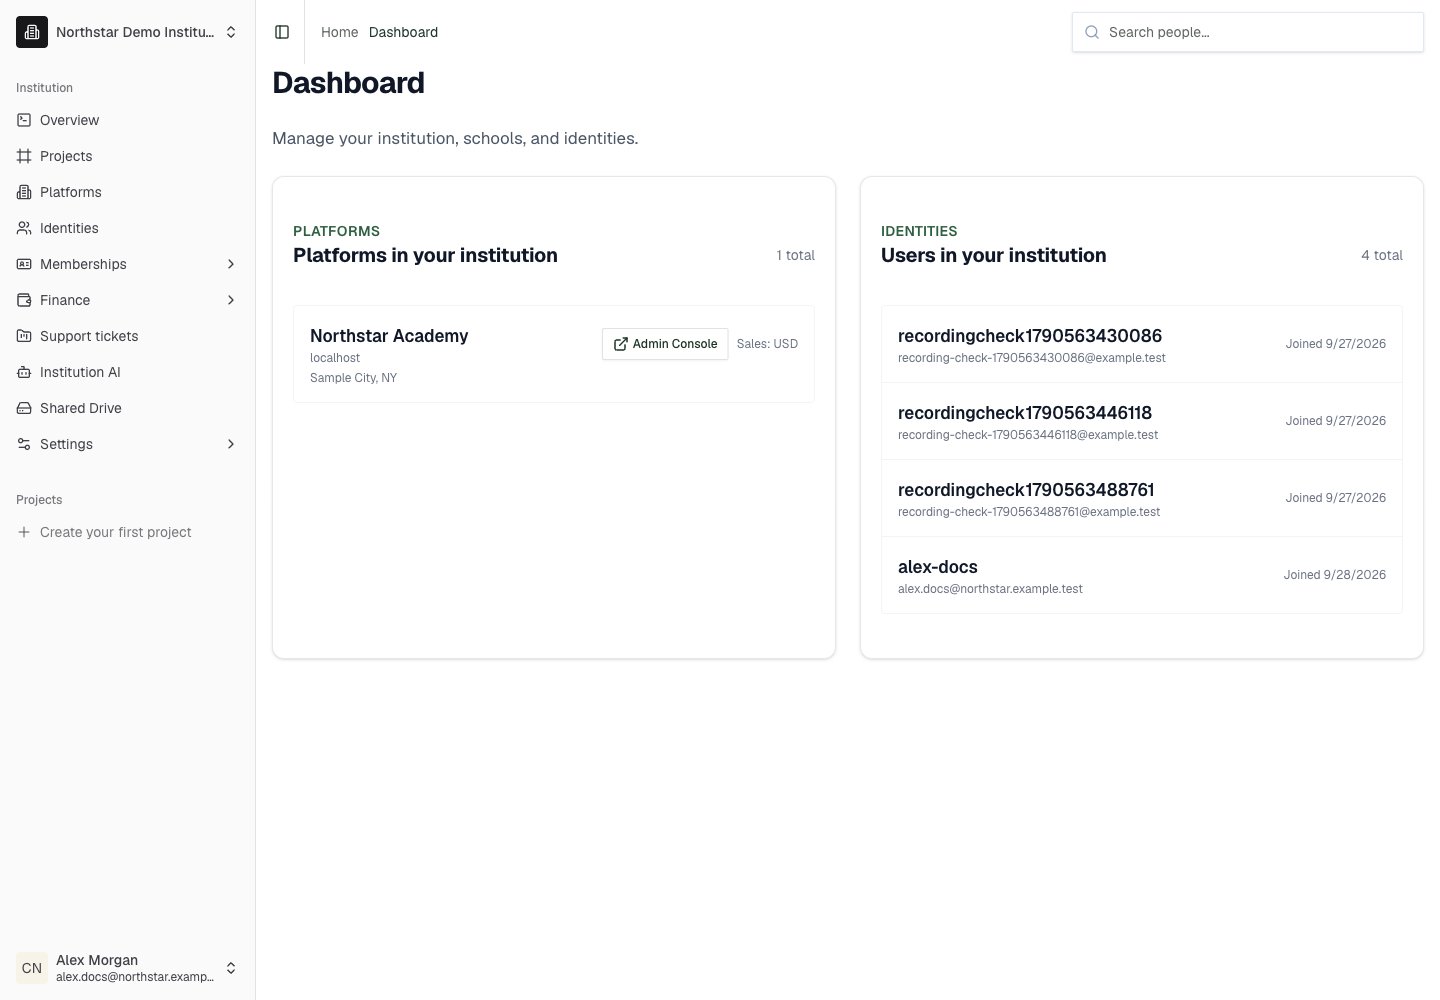This screenshot has height=1000, width=1440.
Task: Click the 1 total platforms count
Action: tap(796, 255)
